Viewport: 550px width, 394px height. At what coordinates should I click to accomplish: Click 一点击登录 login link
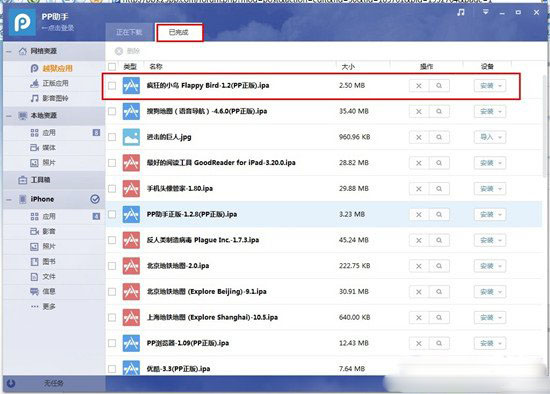(58, 28)
